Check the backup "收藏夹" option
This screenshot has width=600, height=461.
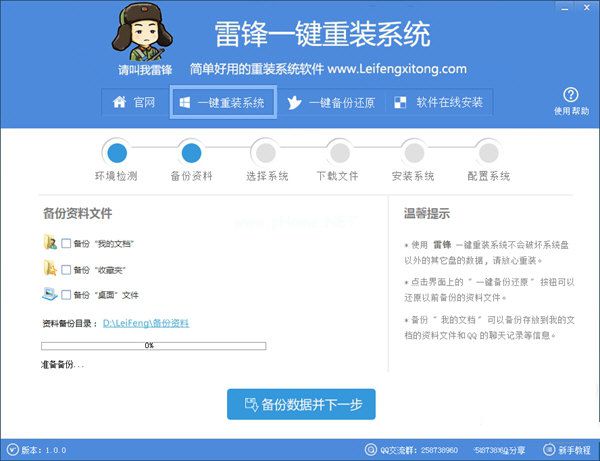[x=66, y=269]
